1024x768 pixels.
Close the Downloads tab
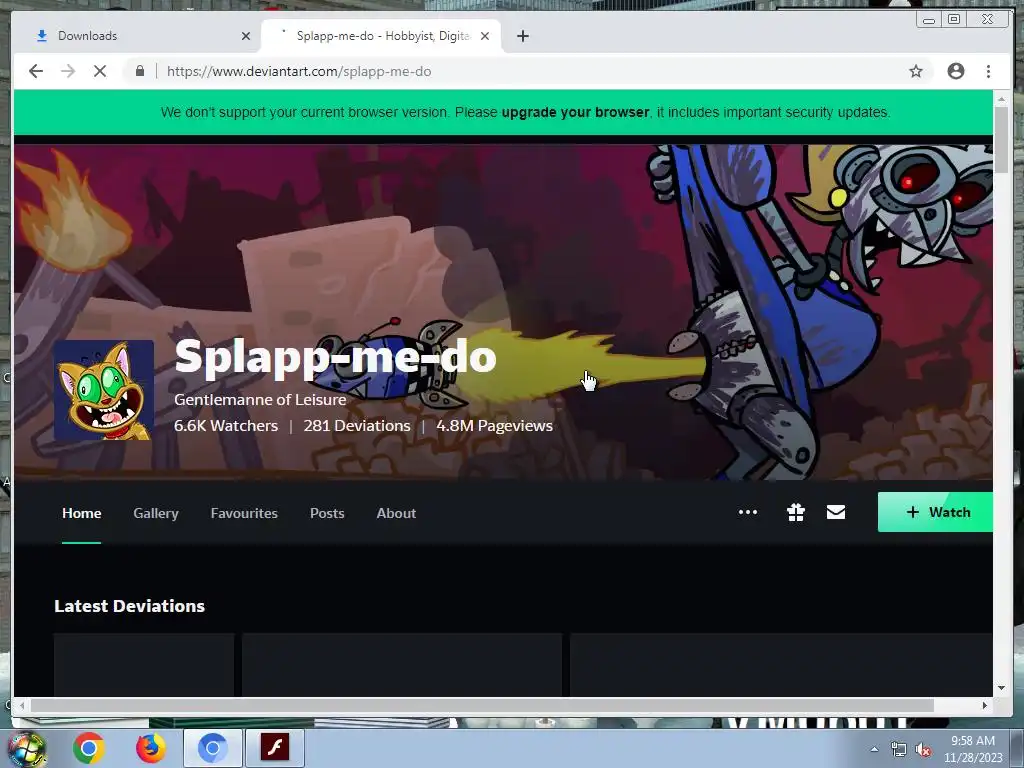click(246, 36)
